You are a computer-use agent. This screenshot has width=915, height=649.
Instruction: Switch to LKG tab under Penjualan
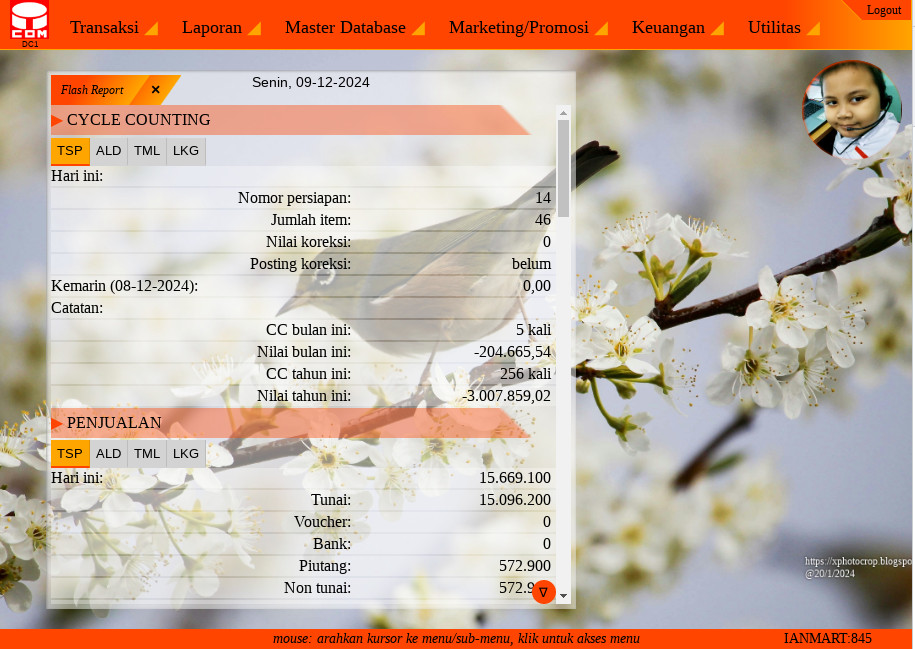click(186, 454)
